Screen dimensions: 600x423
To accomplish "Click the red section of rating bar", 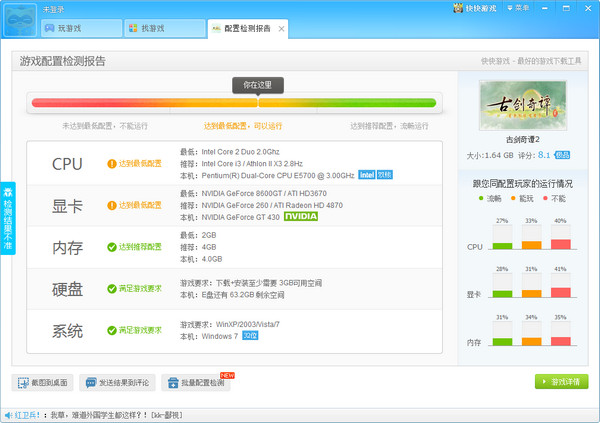I will coord(99,103).
